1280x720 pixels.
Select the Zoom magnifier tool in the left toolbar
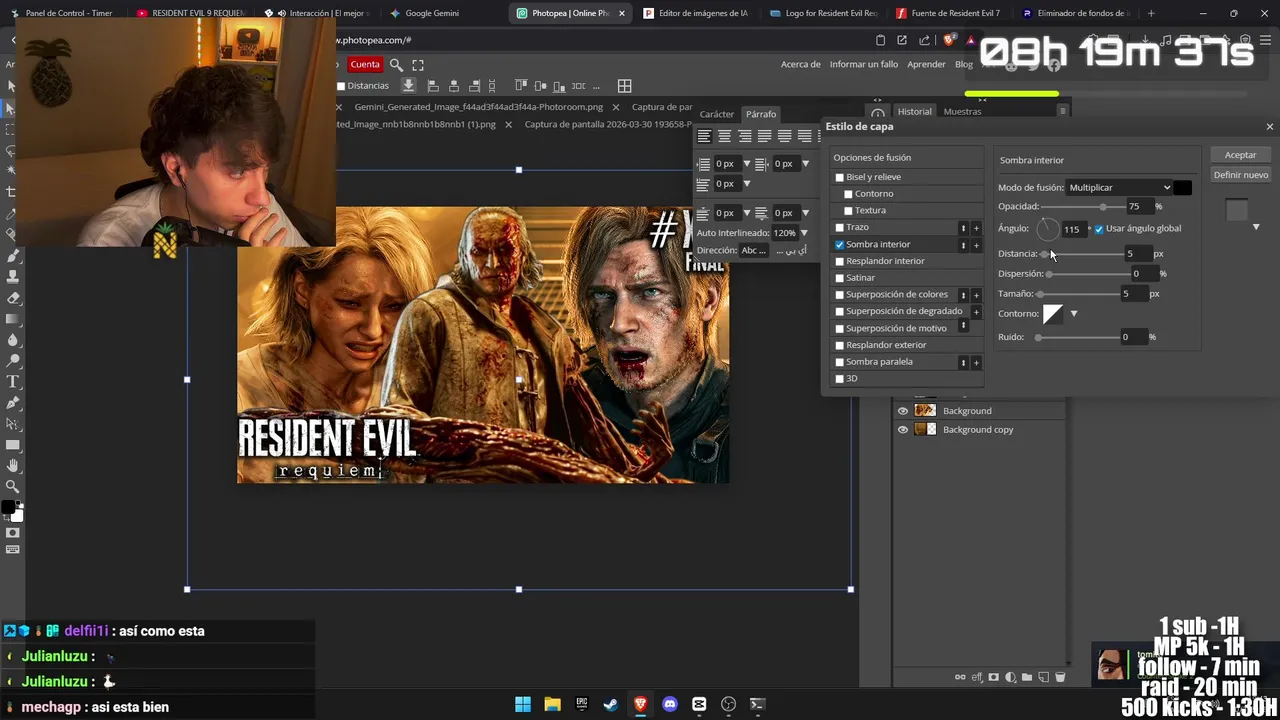tap(12, 487)
